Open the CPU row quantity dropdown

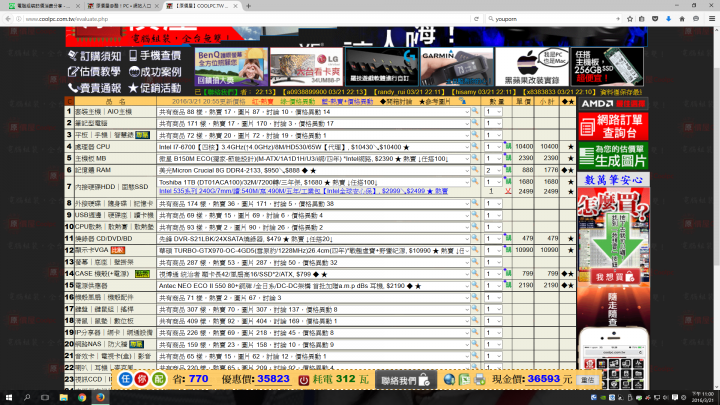[x=493, y=147]
